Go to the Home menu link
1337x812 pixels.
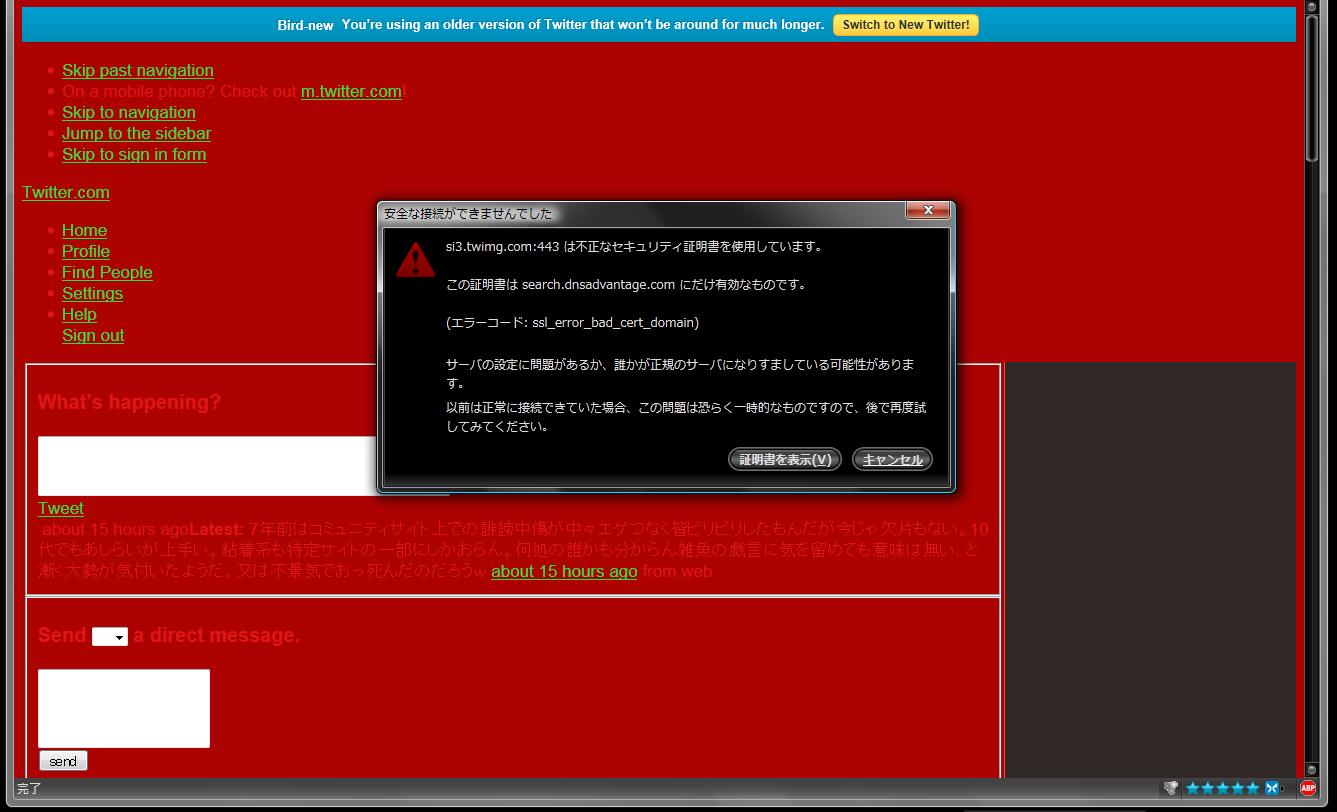[x=84, y=230]
